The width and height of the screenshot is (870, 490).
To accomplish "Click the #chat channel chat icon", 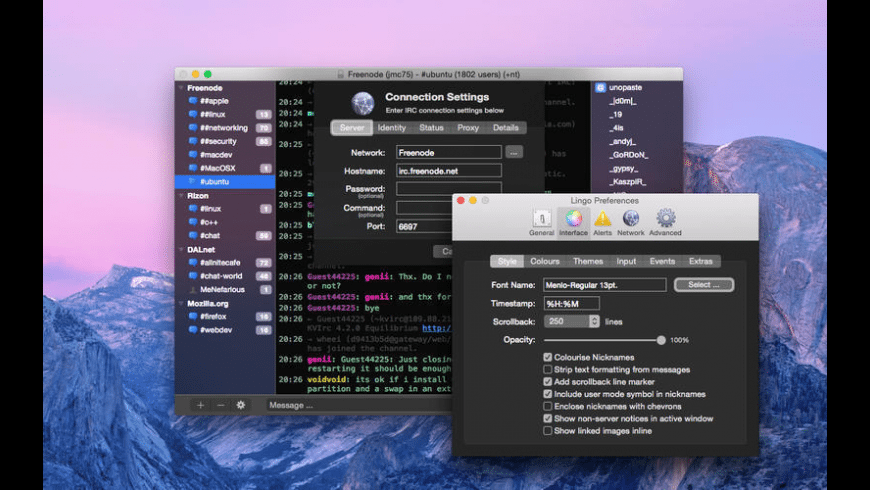I will 193,235.
